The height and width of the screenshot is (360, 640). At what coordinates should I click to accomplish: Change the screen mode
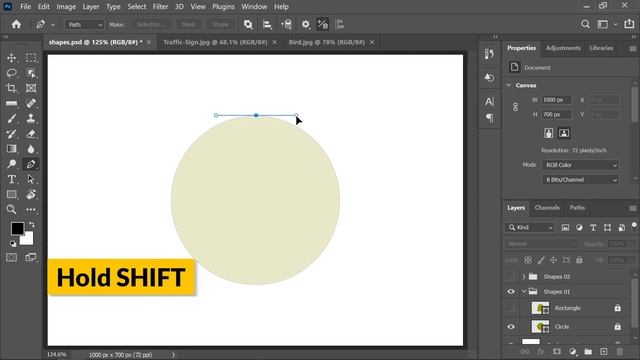pos(31,257)
